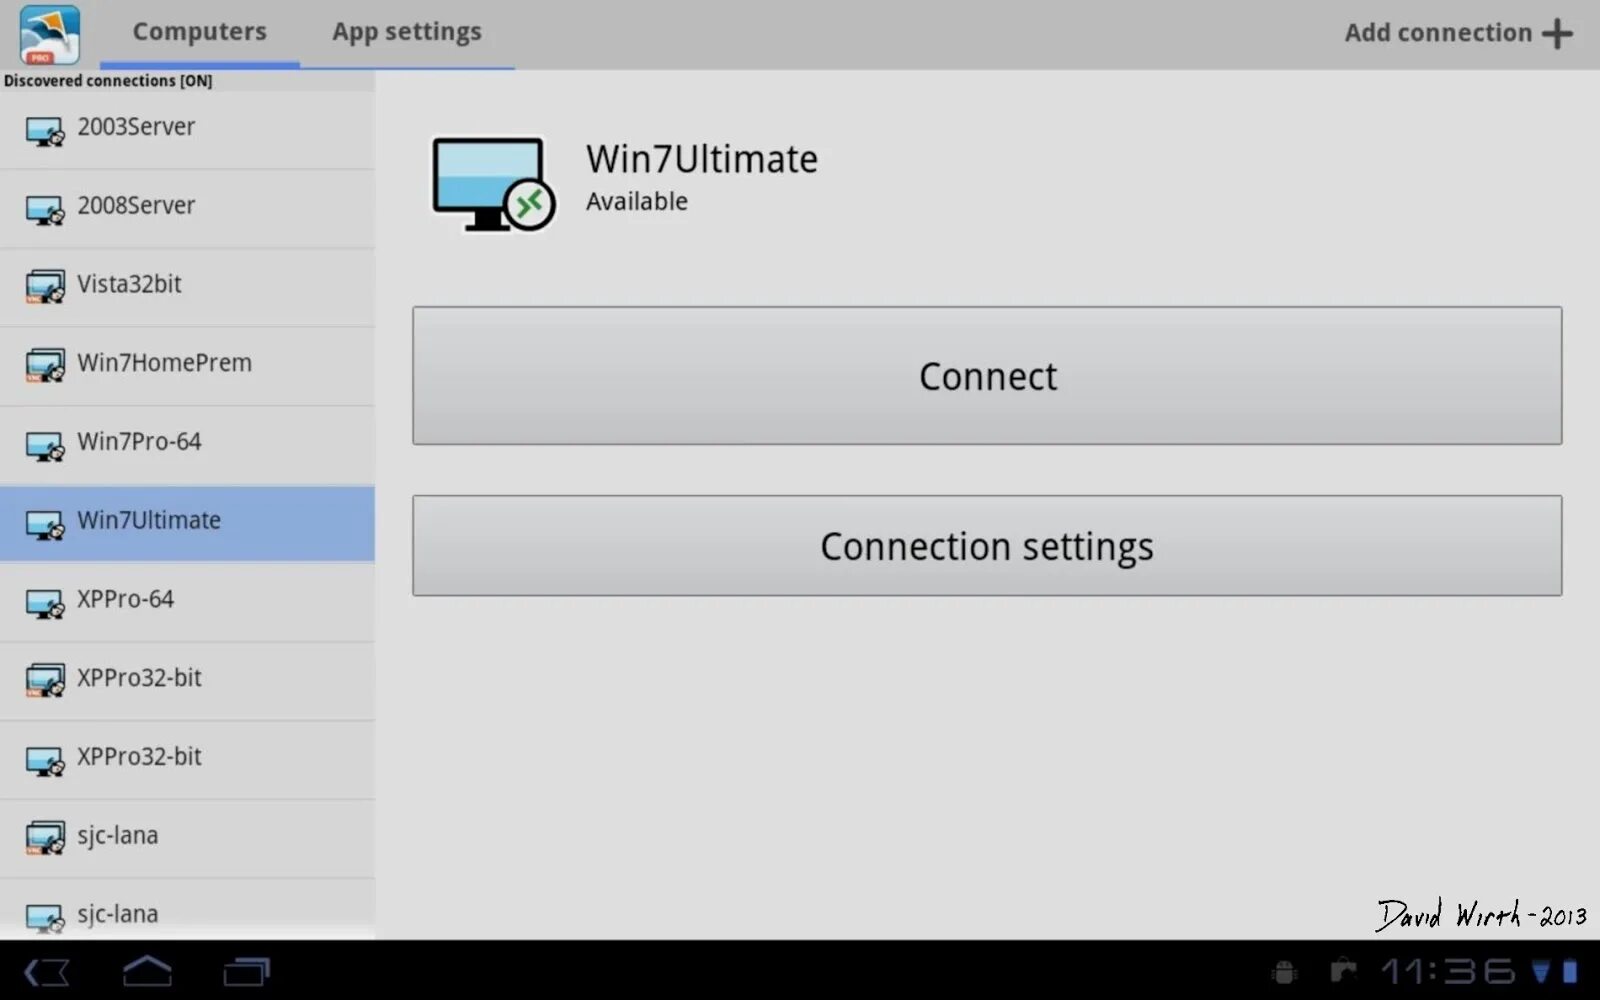Image resolution: width=1600 pixels, height=1000 pixels.
Task: Choose Vista32bit in the computer list
Action: [187, 287]
